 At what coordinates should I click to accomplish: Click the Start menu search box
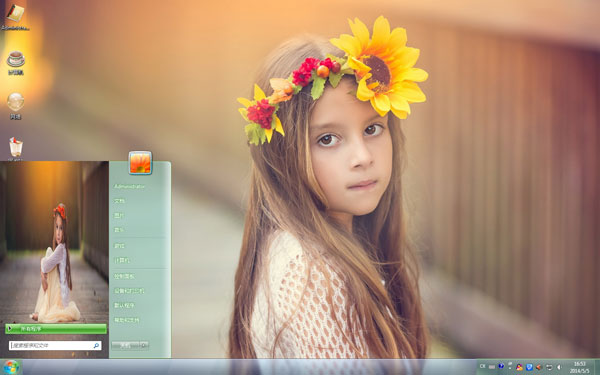coord(55,346)
